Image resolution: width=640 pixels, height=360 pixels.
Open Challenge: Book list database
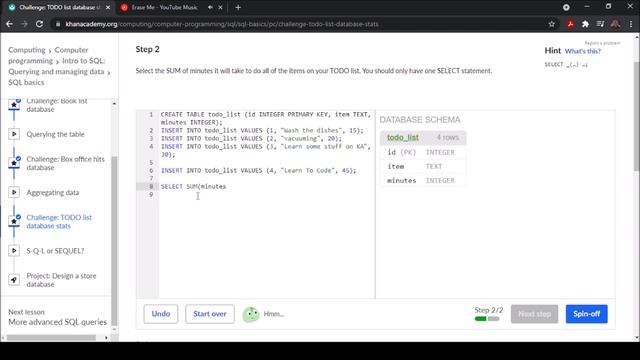point(57,105)
